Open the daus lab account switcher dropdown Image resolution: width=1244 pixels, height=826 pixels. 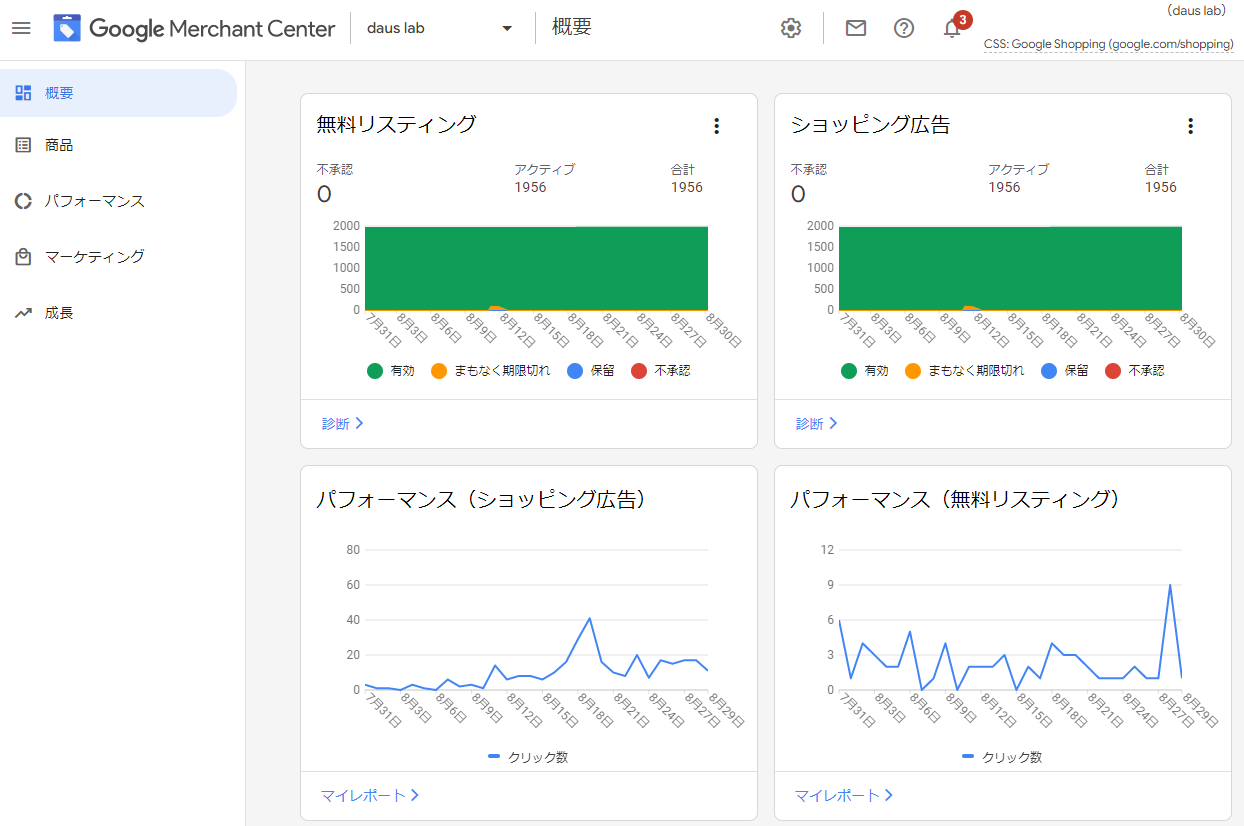[440, 27]
